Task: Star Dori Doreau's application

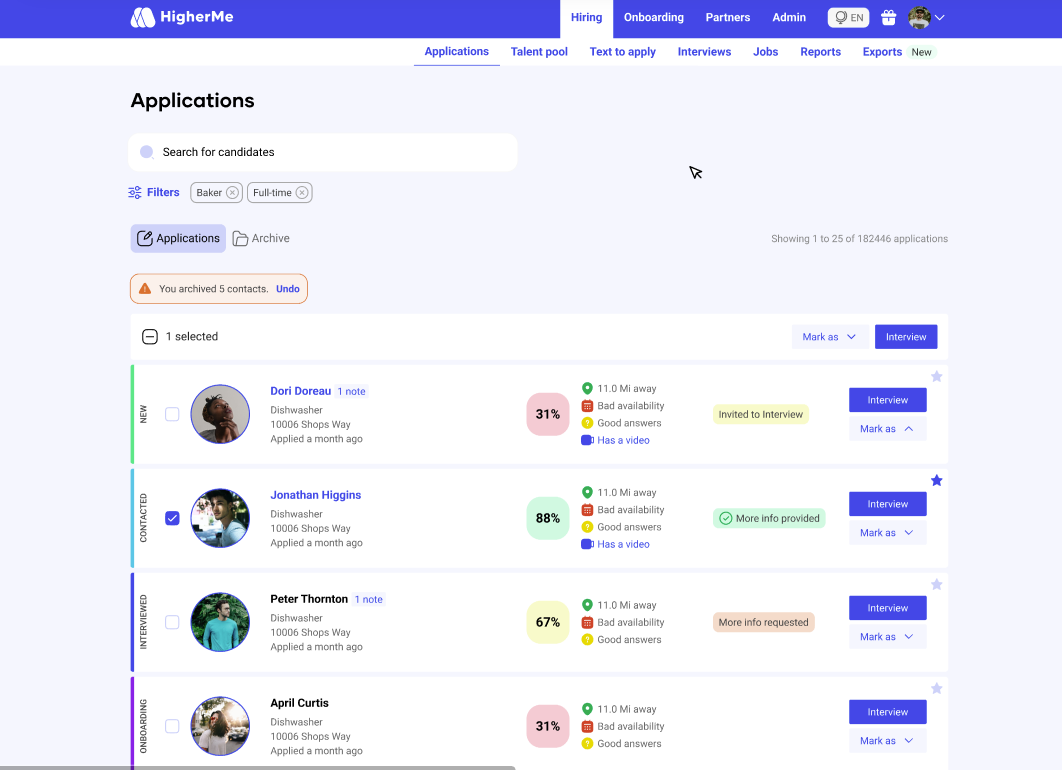Action: click(x=937, y=377)
